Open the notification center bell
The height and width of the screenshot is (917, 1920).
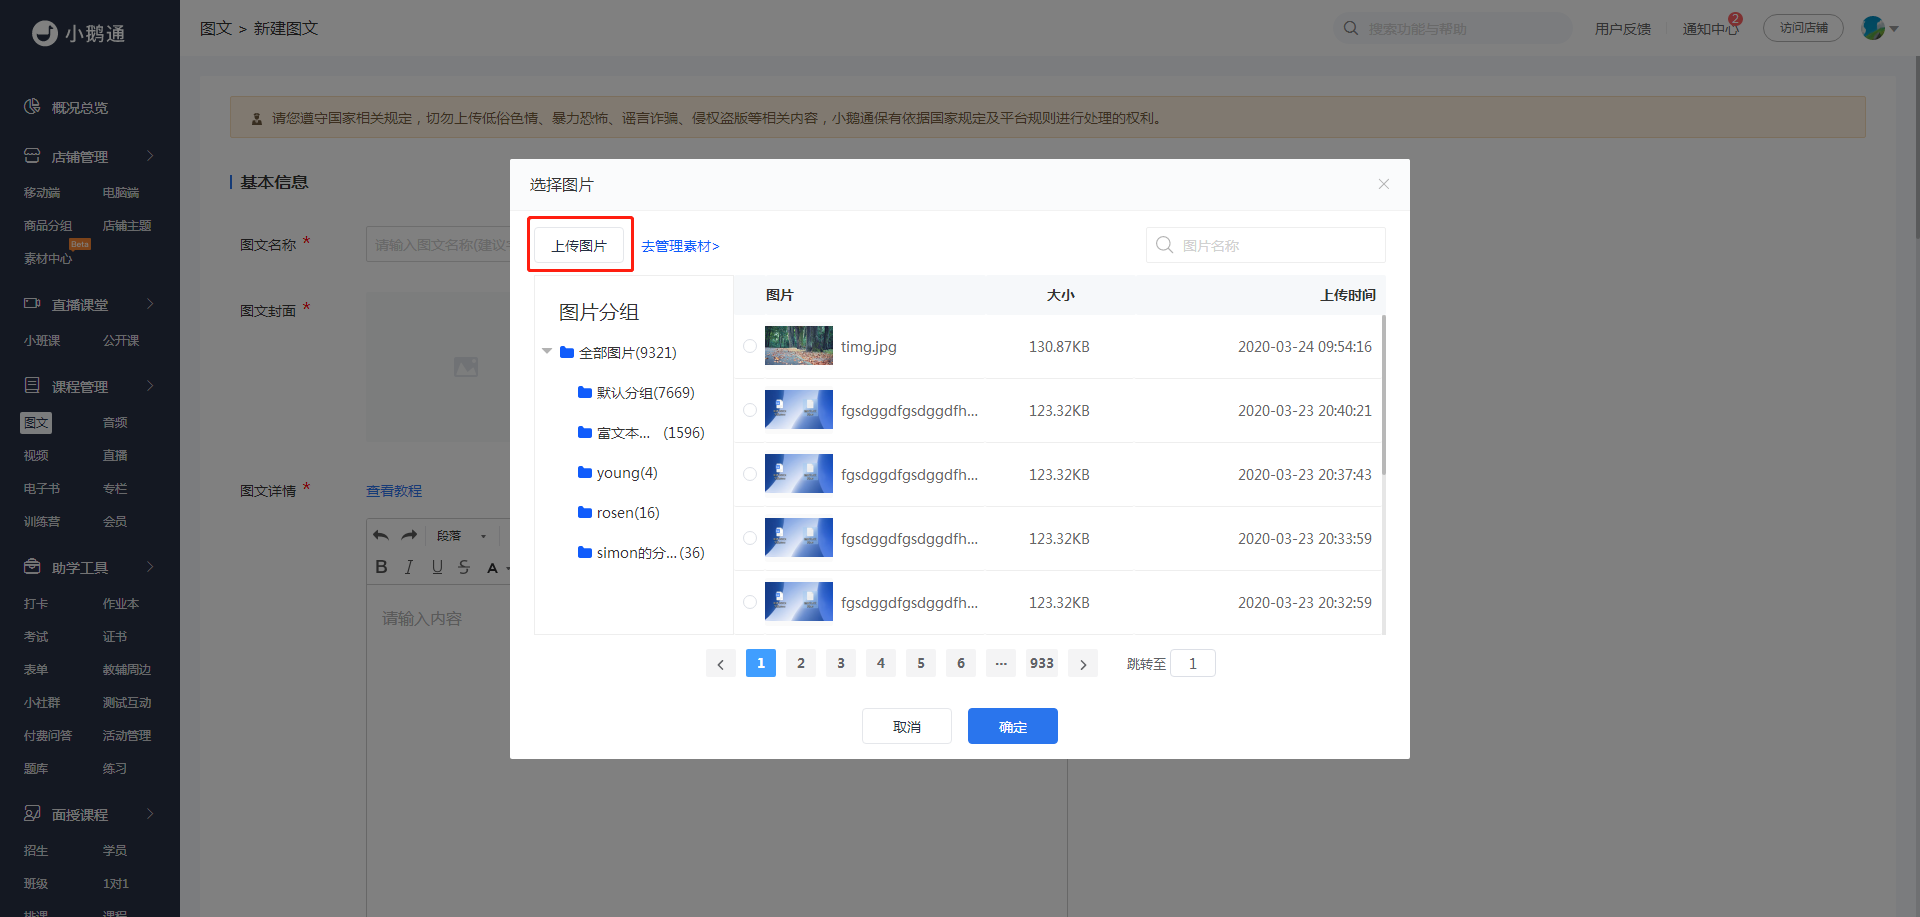tap(1711, 28)
